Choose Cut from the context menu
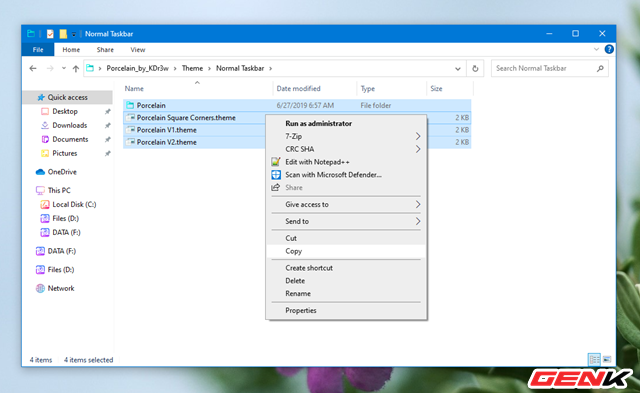 tap(346, 238)
